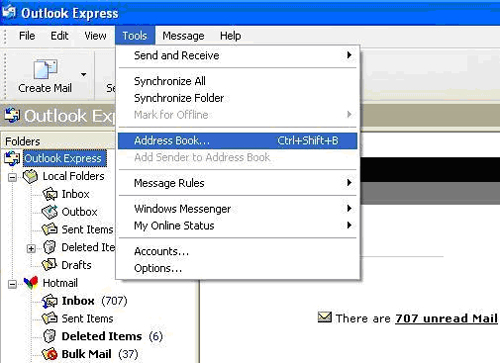Click the Hotmail Sent Items icon
Image resolution: width=500 pixels, height=363 pixels.
(x=50, y=318)
